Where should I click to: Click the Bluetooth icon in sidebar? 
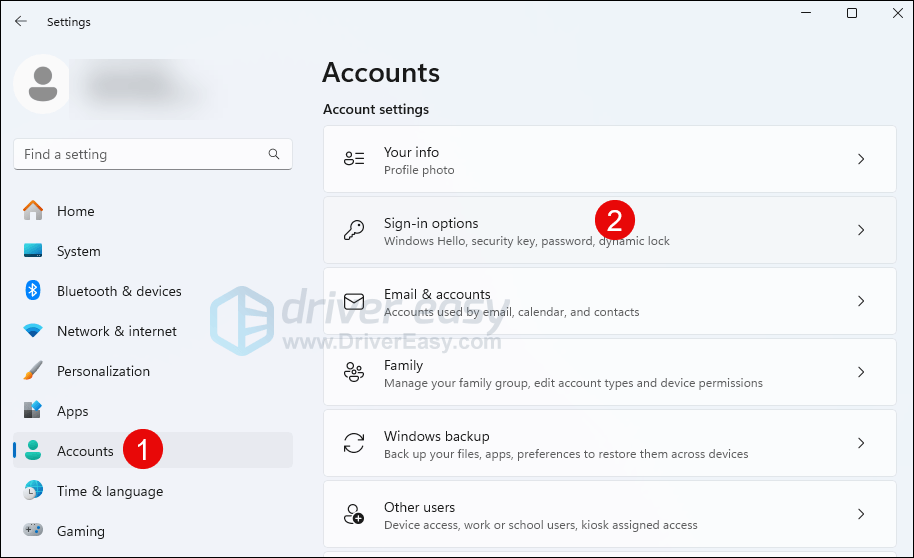click(33, 291)
